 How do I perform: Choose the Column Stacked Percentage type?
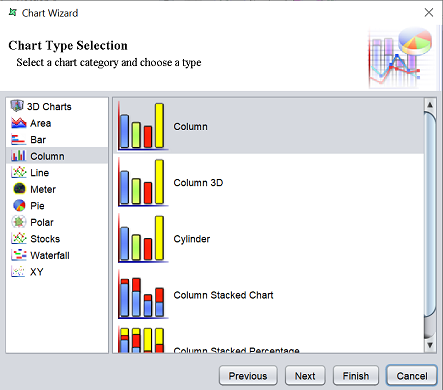[x=269, y=339]
